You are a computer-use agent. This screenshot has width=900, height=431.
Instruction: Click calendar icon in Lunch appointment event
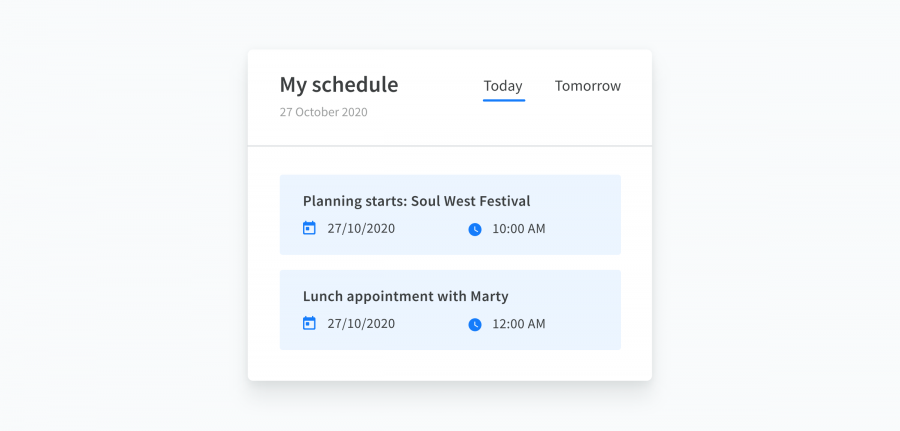[309, 324]
